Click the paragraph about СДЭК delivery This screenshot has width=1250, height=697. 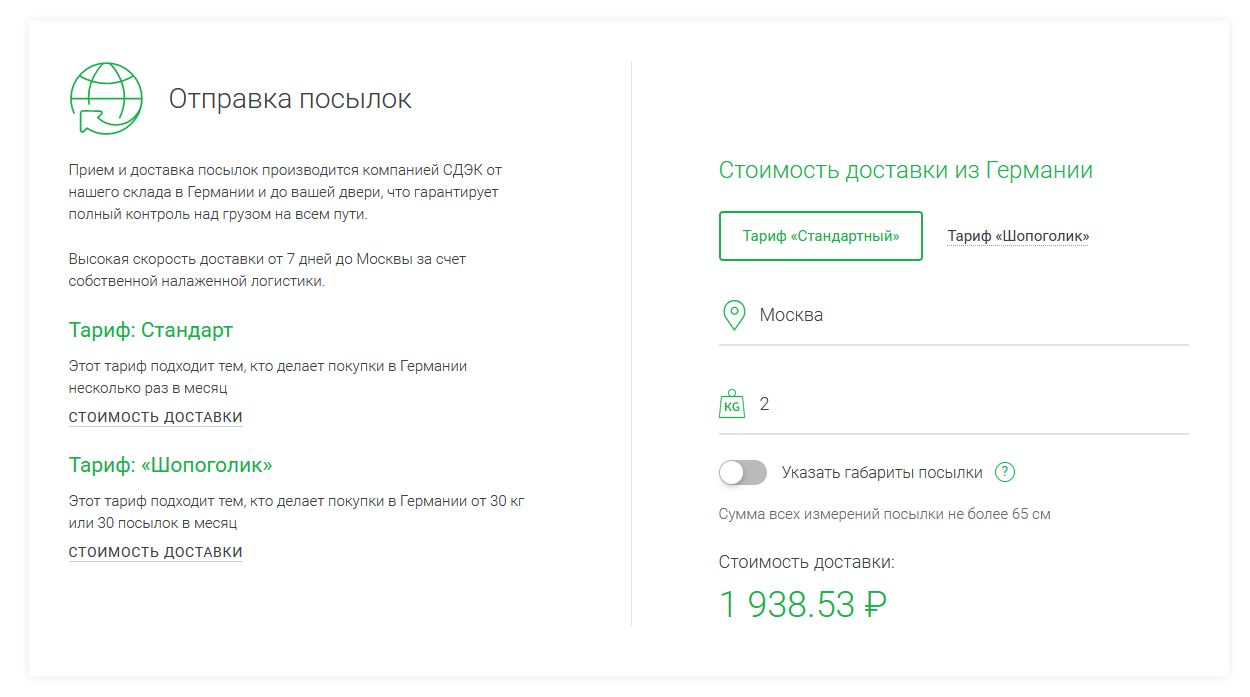(x=284, y=192)
